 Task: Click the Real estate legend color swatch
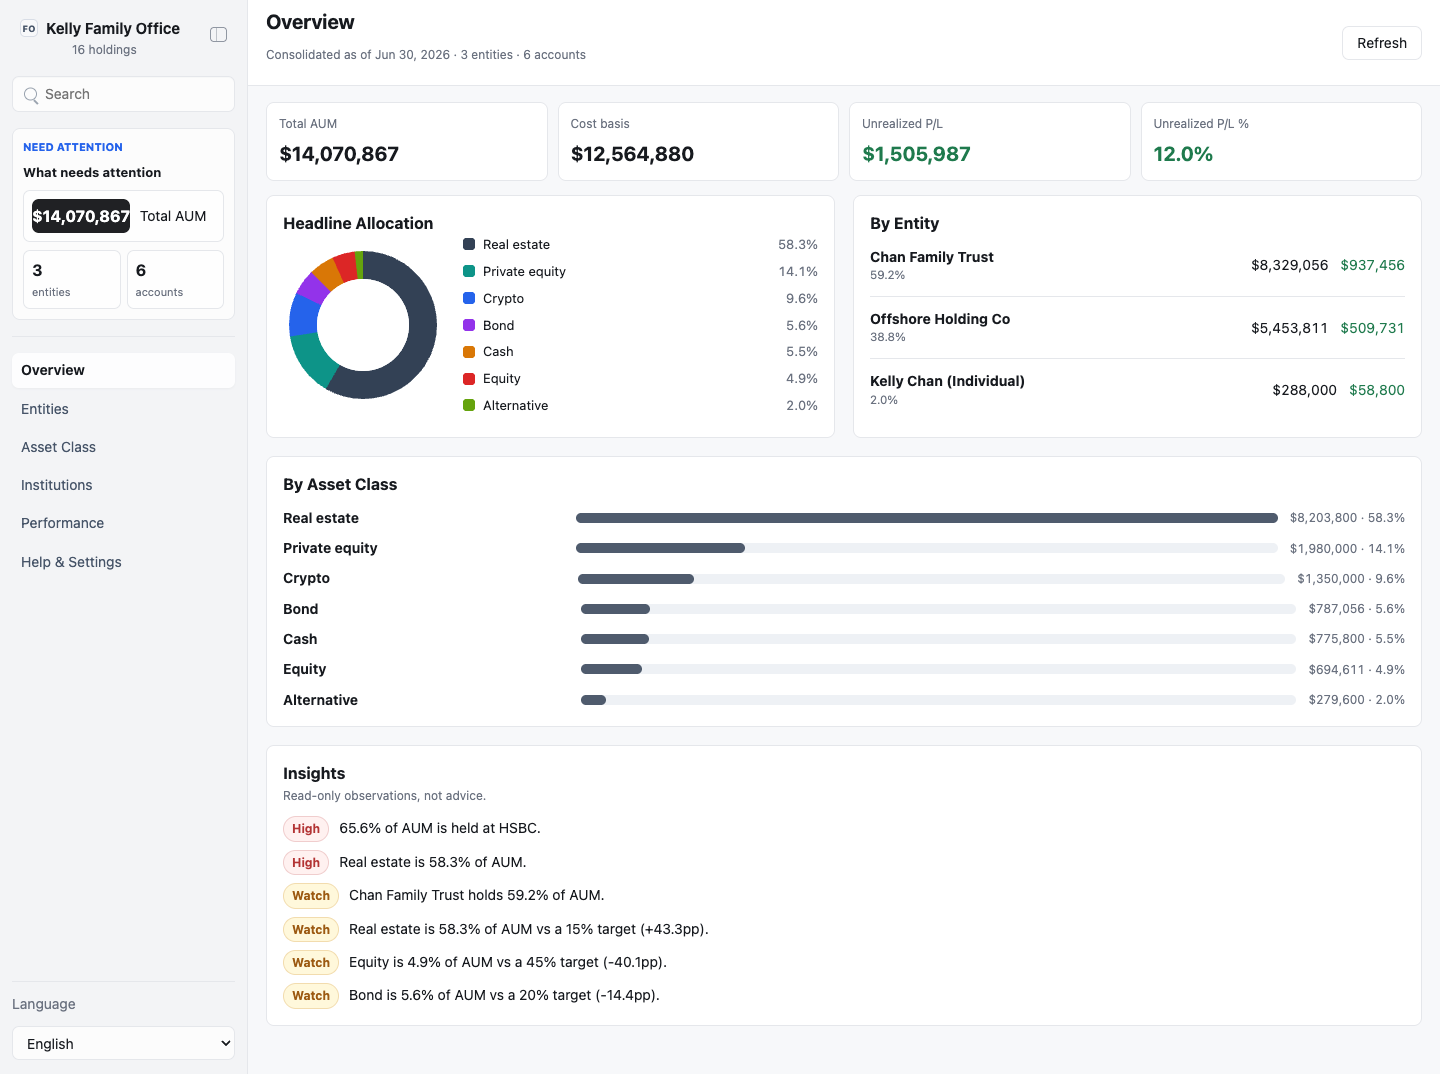click(x=469, y=244)
